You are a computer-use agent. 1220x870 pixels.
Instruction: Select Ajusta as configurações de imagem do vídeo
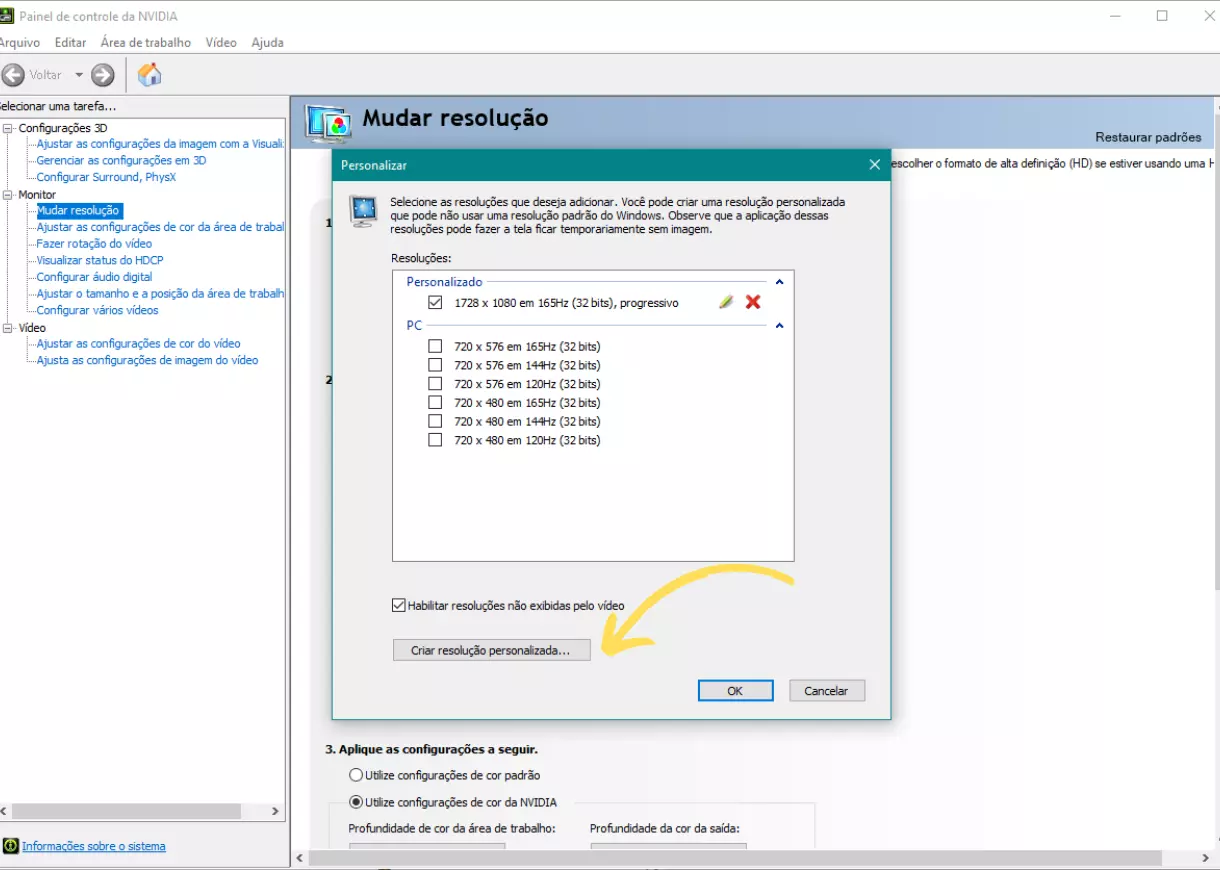[x=147, y=360]
